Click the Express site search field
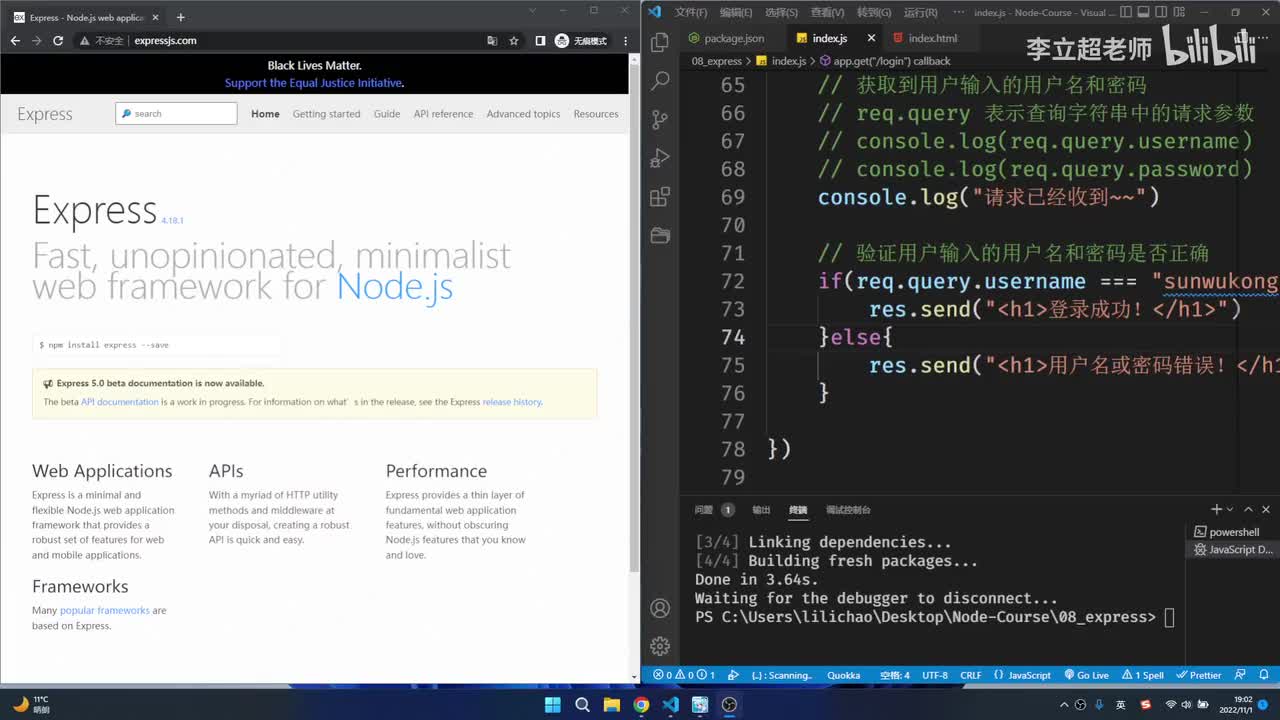Viewport: 1280px width, 720px height. point(176,113)
